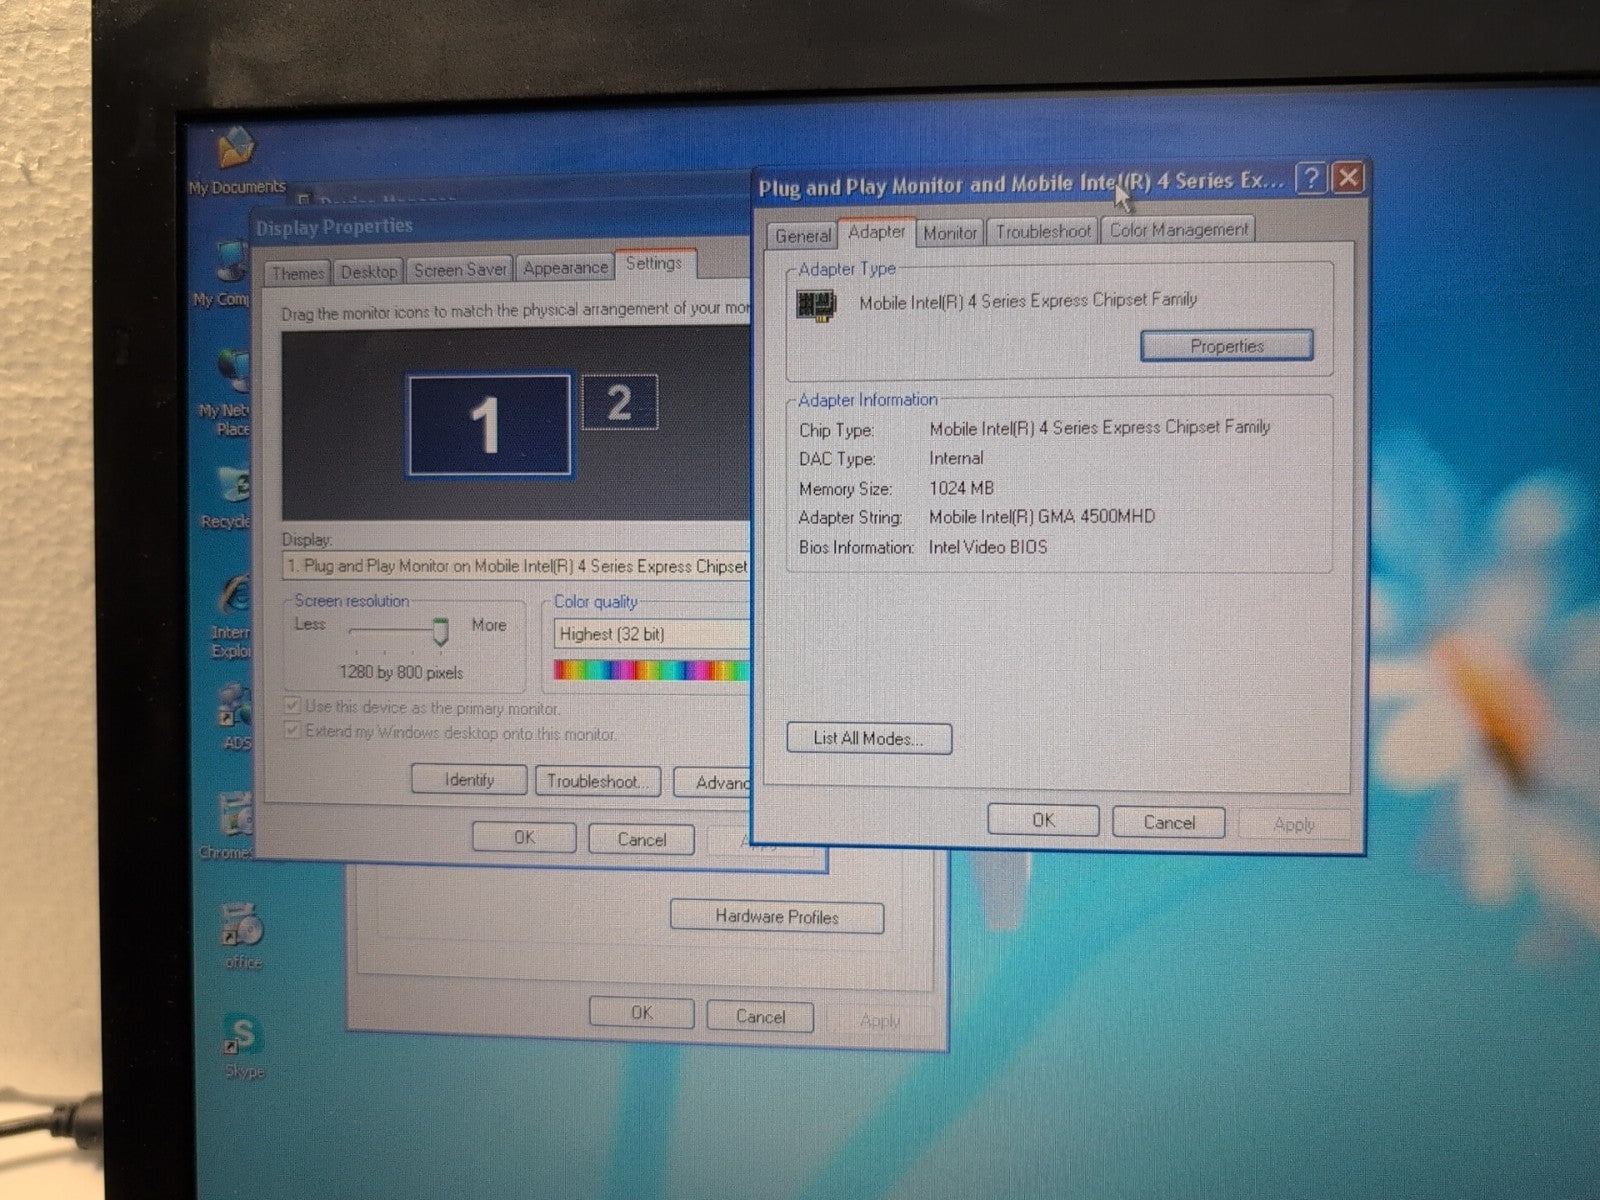Launch Internet Explorer from the desktop

tap(232, 616)
